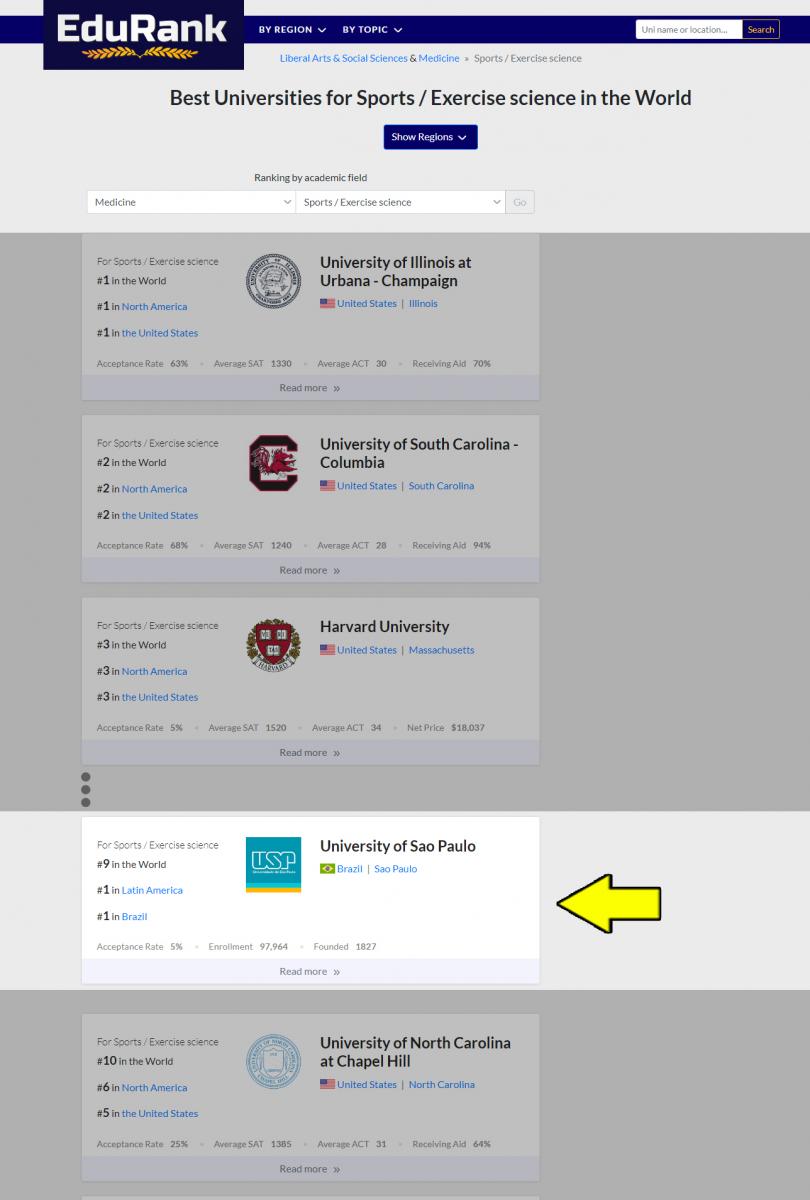
Task: Open the Harvard University title
Action: (x=385, y=626)
